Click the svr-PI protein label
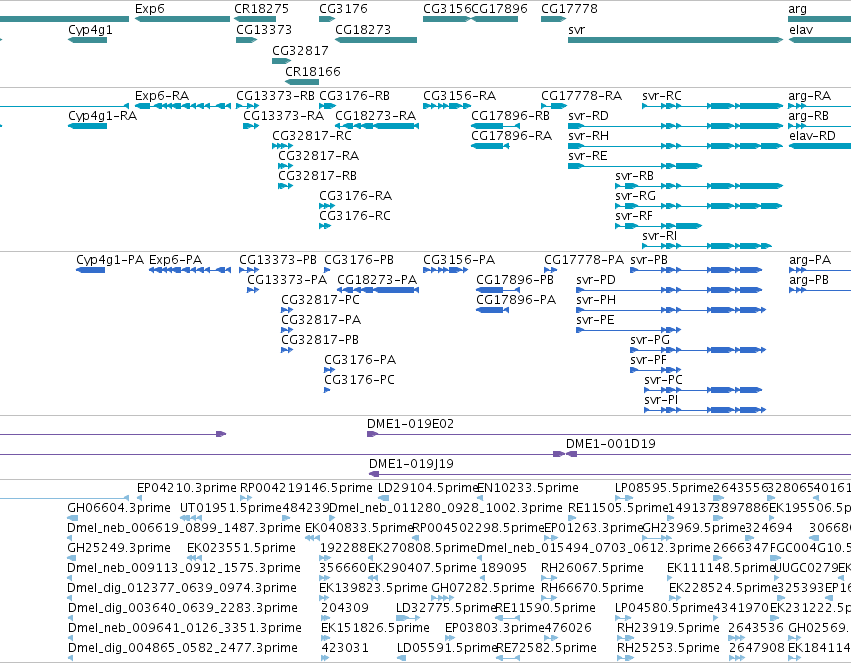 pos(661,399)
